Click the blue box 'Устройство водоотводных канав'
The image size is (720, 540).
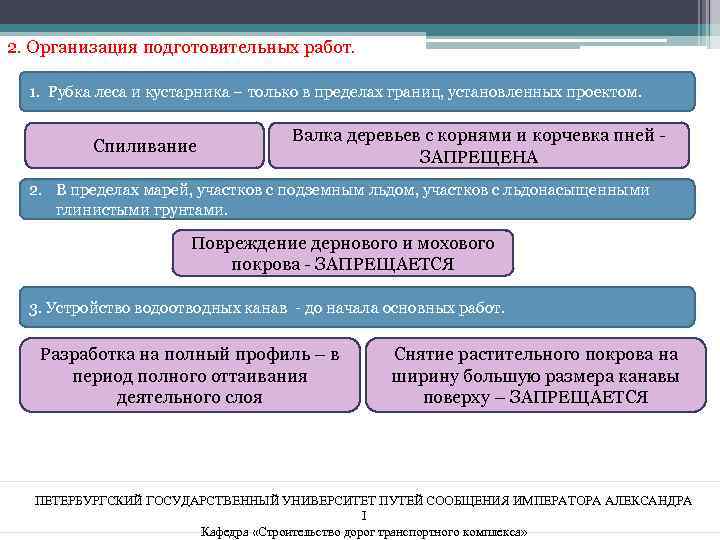tap(357, 307)
